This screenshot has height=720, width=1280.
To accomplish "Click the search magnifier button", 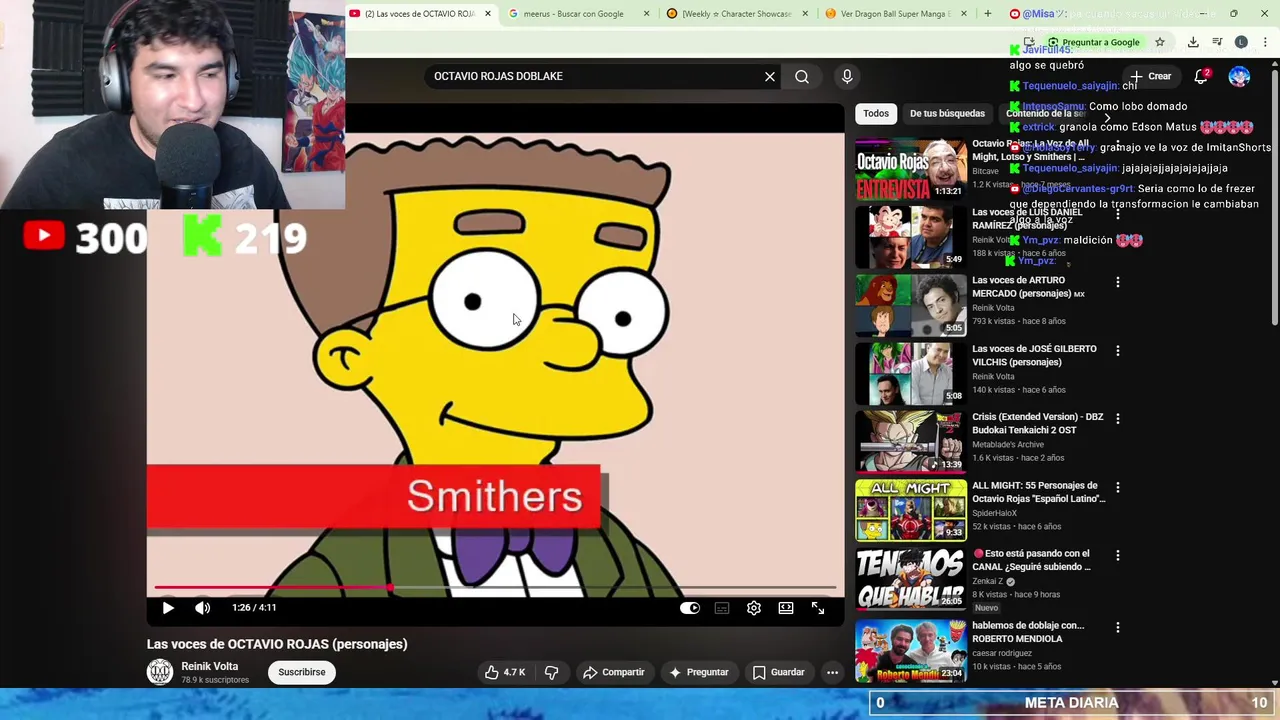I will (x=802, y=76).
